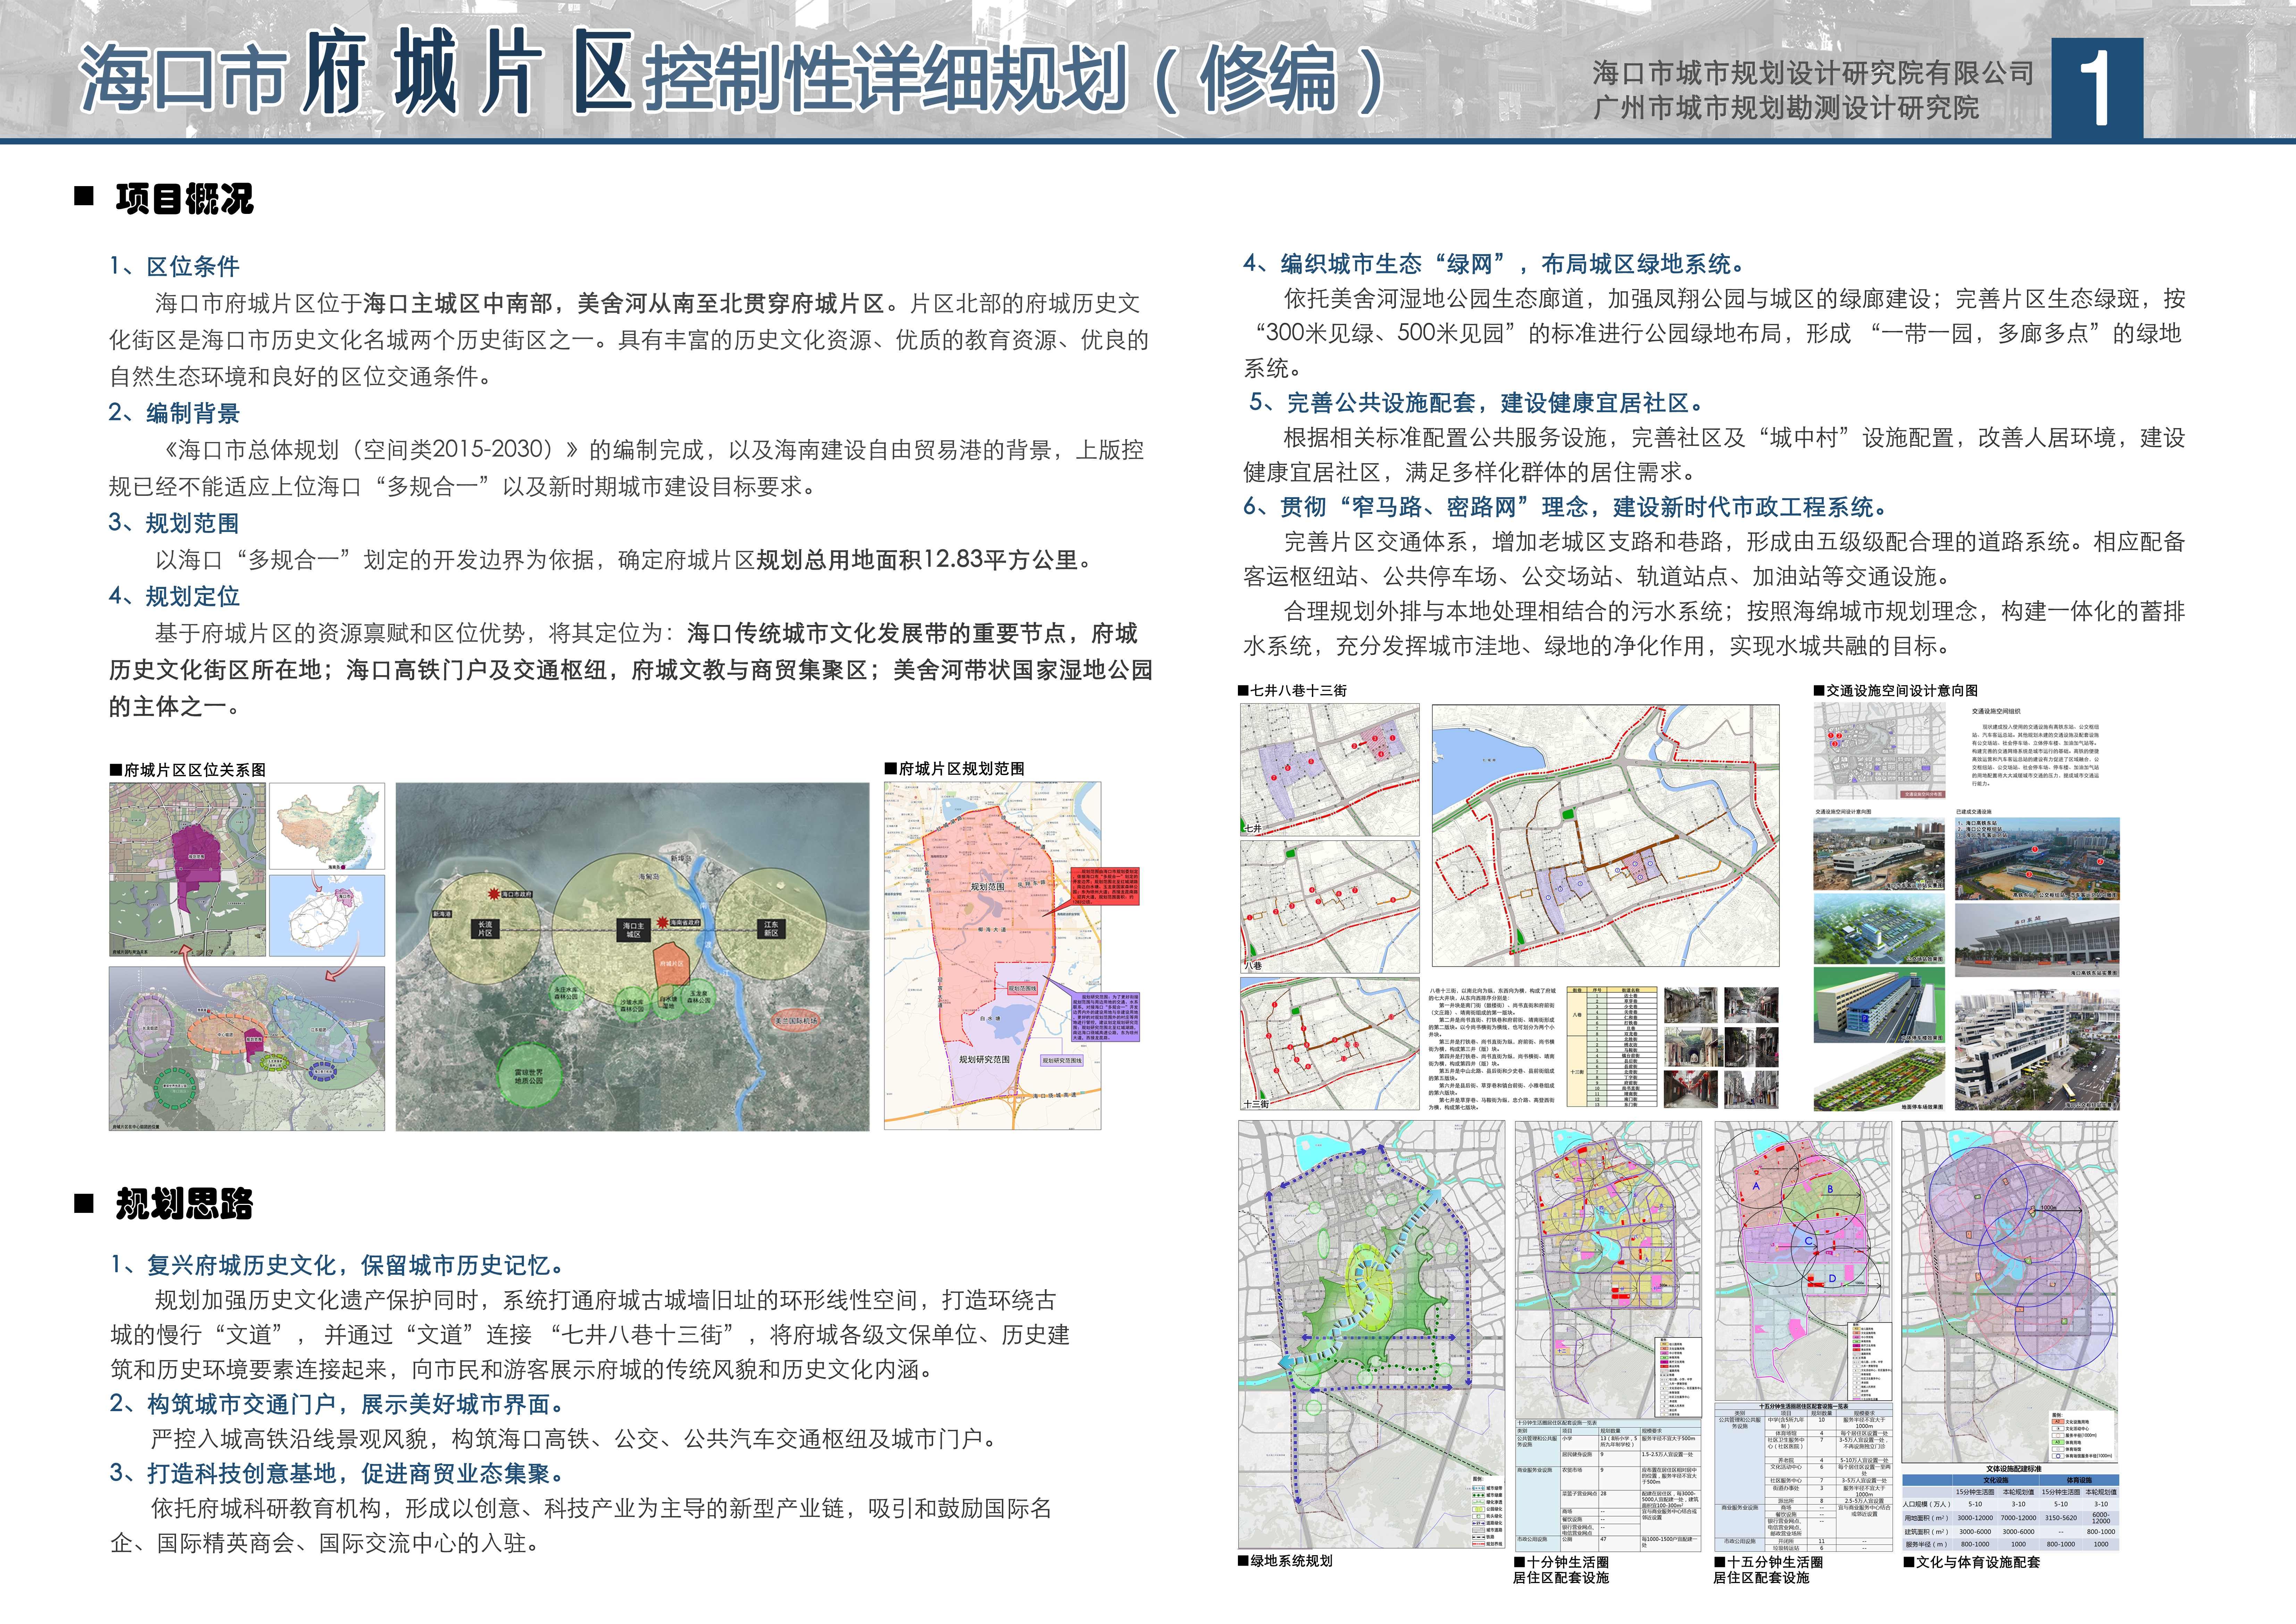Click the caption 十分钟生活圈居住区配套设施
This screenshot has width=2296, height=1624.
(x=1561, y=1570)
